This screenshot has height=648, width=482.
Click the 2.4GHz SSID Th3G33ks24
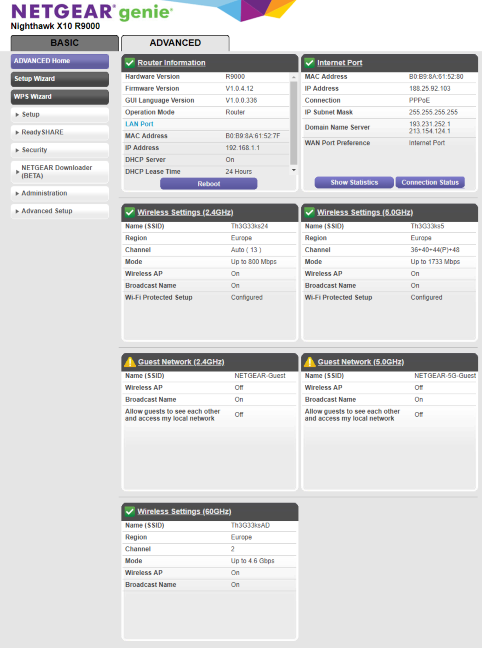[x=249, y=226]
